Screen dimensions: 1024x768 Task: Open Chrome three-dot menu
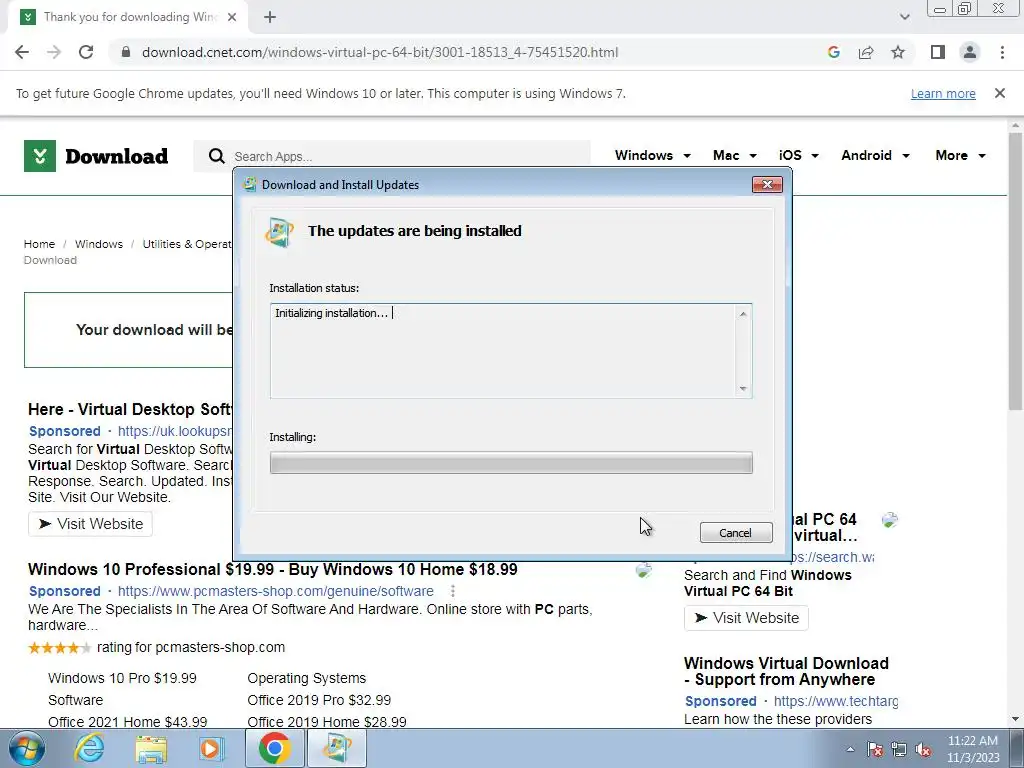(x=1002, y=52)
